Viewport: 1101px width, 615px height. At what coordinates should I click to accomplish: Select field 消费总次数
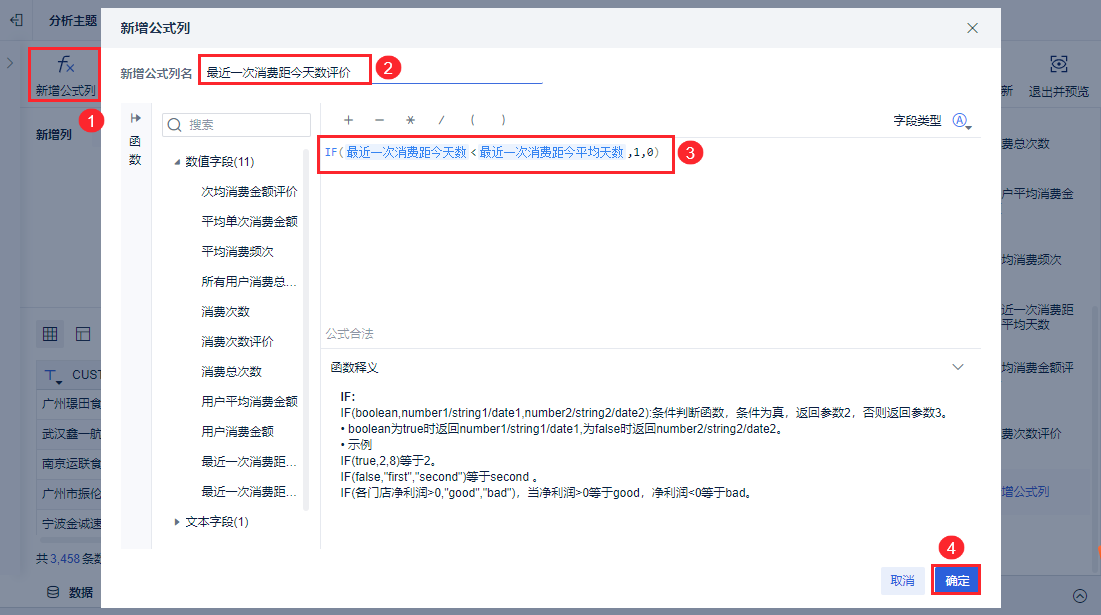[x=231, y=371]
